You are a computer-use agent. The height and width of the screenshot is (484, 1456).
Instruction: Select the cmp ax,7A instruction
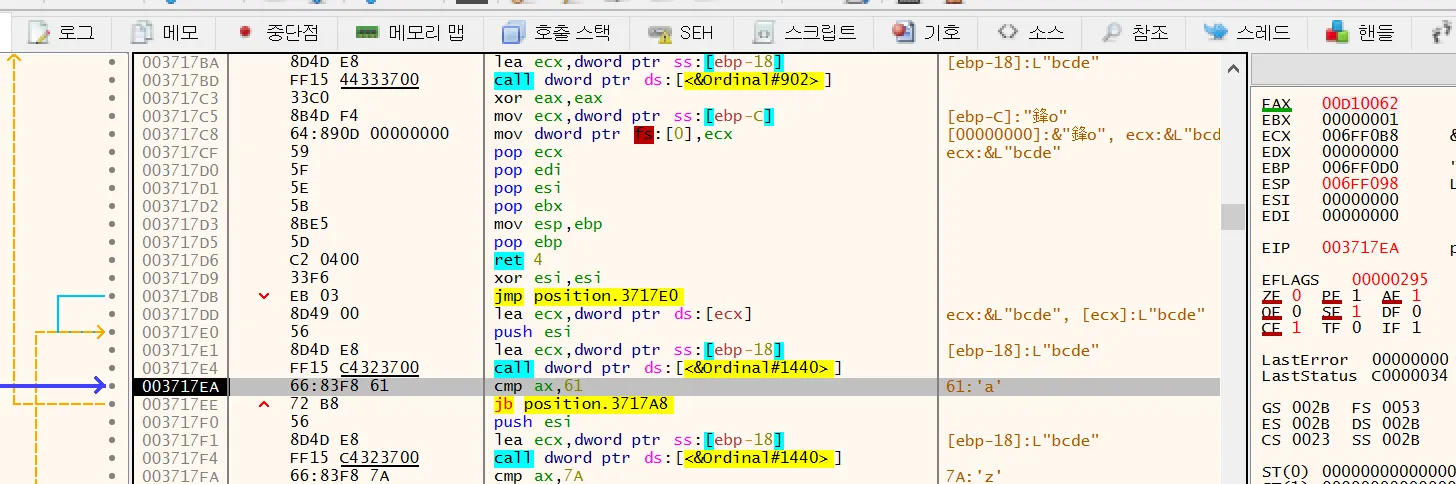[539, 476]
